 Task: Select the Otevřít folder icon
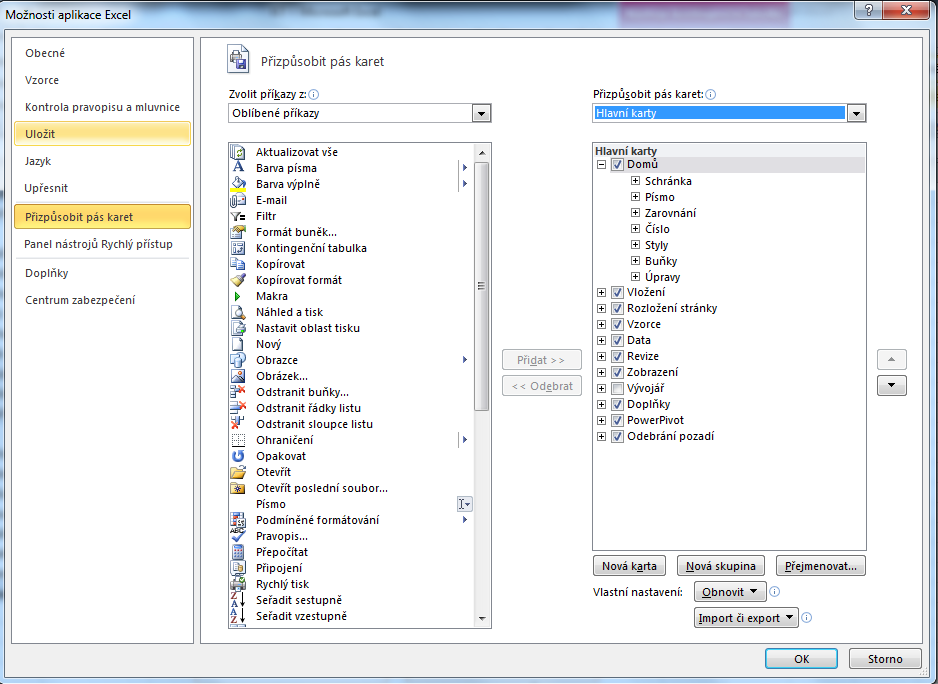(238, 472)
